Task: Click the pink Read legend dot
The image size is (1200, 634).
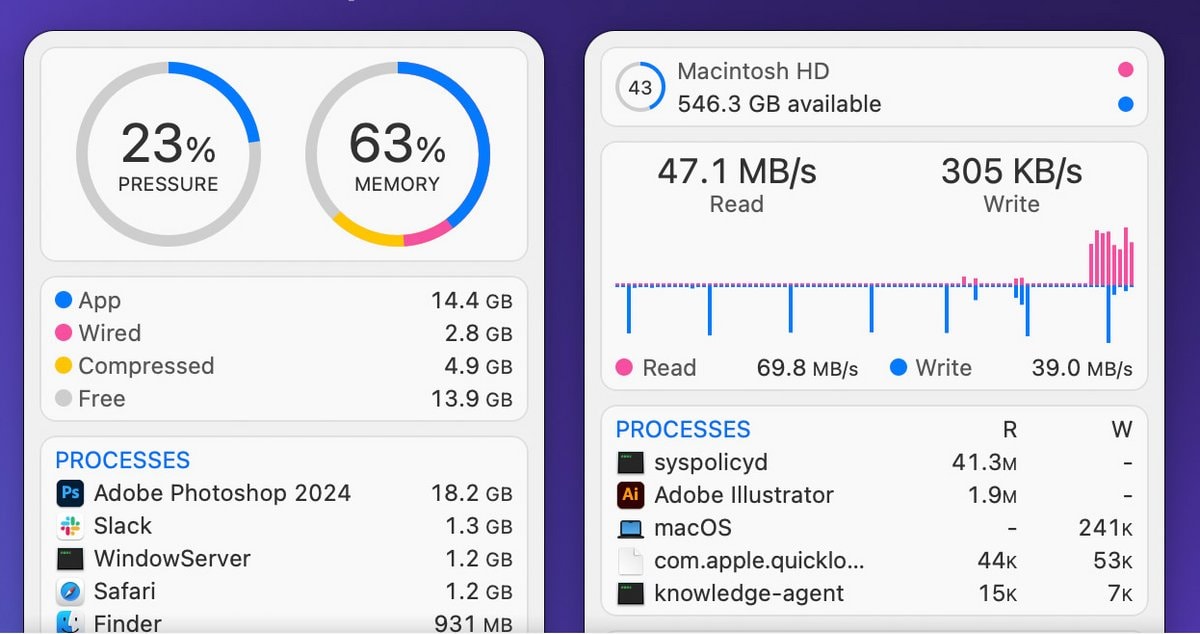Action: click(x=624, y=368)
